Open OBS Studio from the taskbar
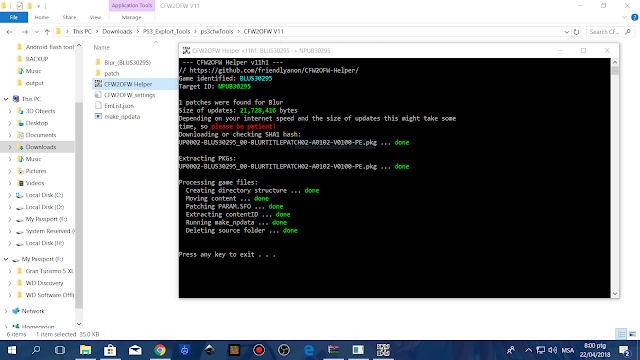This screenshot has width=640, height=360. pos(284,350)
